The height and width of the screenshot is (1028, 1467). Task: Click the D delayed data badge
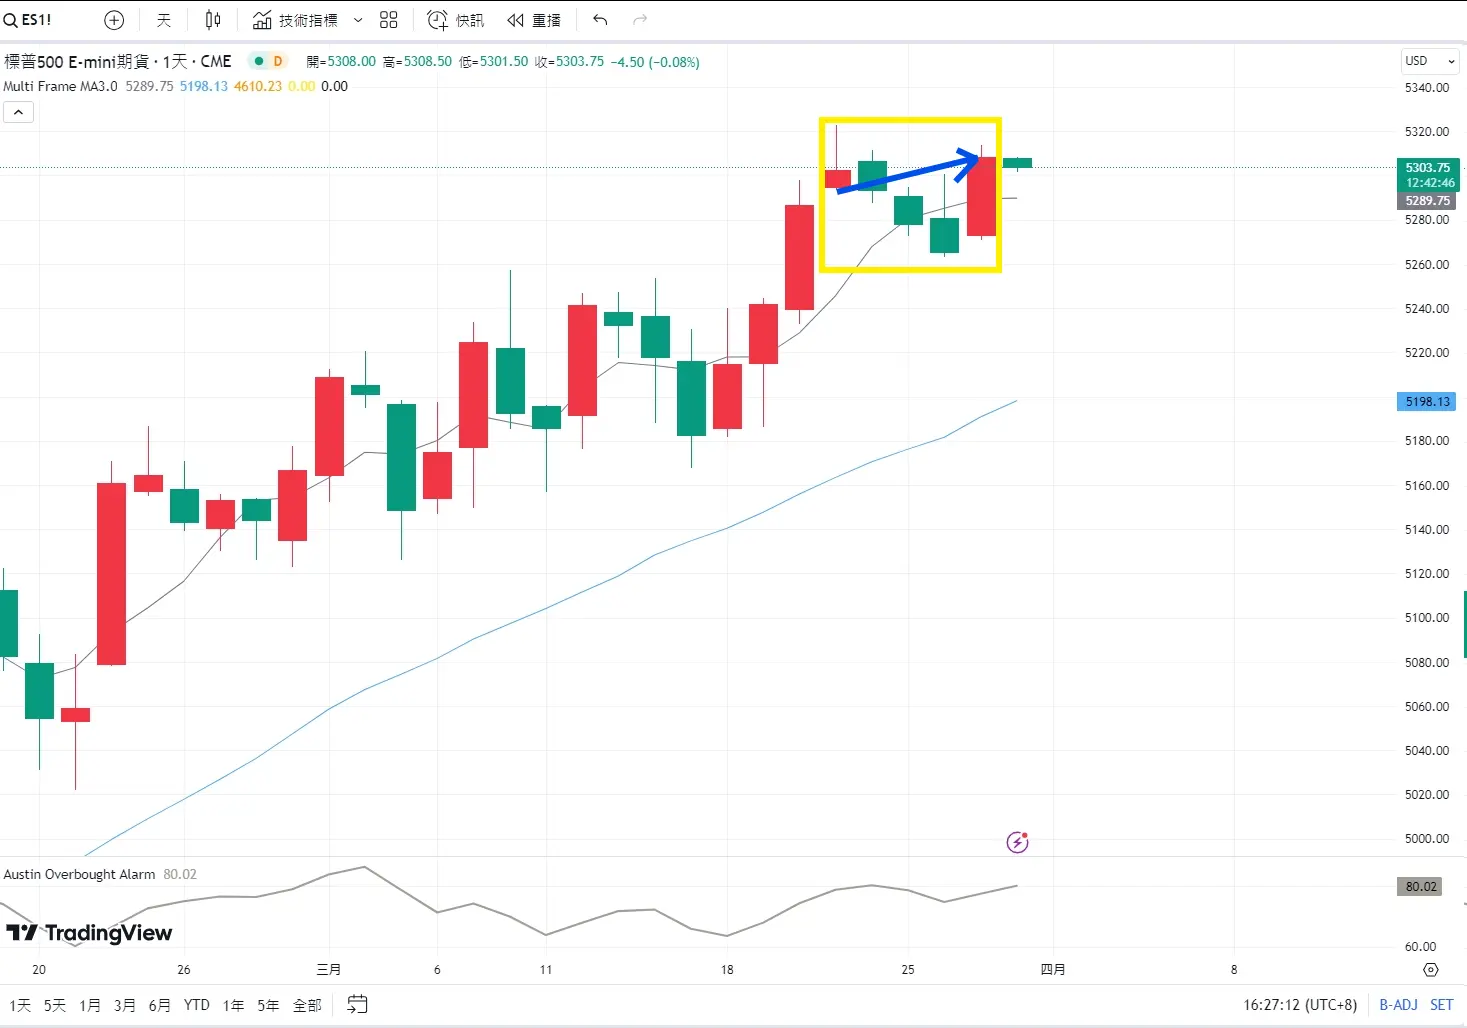[278, 61]
